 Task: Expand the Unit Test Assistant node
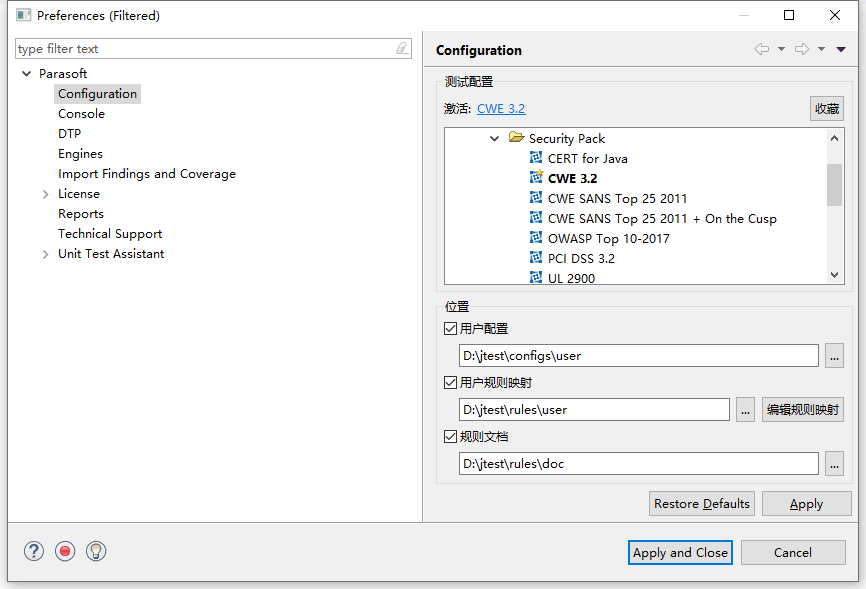click(46, 254)
